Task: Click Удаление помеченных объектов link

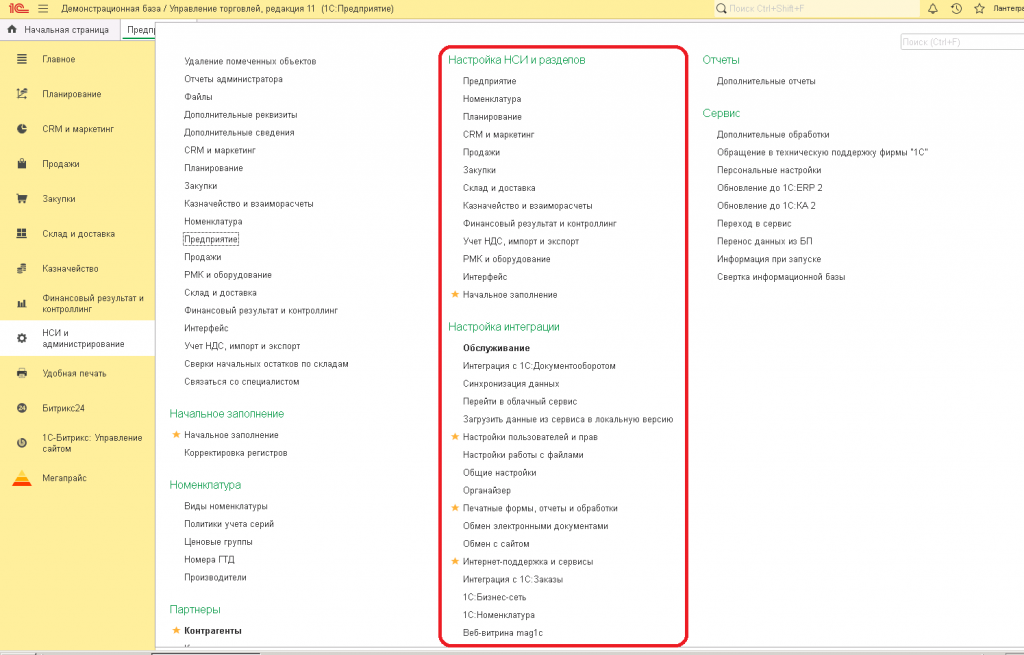Action: point(250,61)
